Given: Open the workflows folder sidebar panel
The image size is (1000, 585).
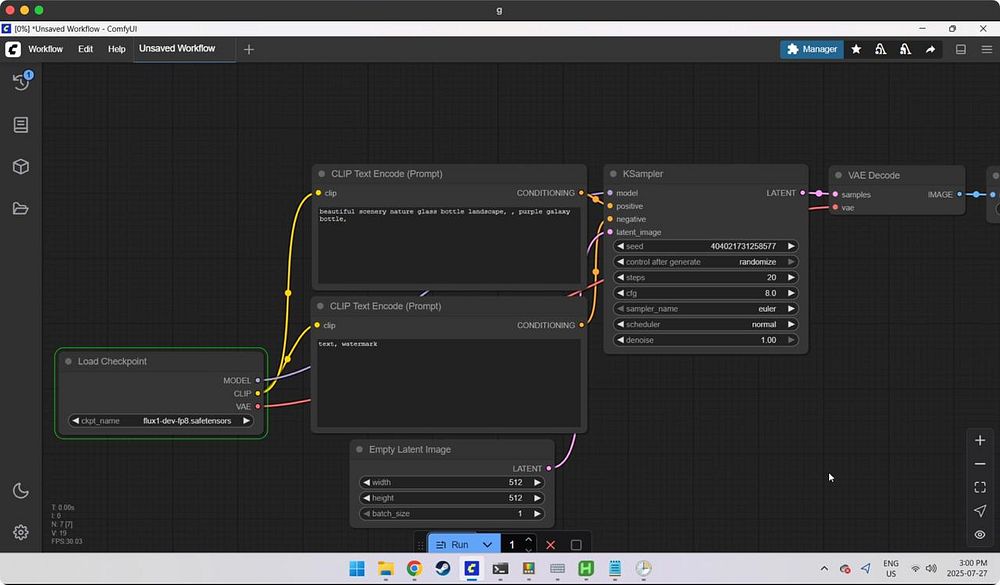Looking at the screenshot, I should (20, 208).
